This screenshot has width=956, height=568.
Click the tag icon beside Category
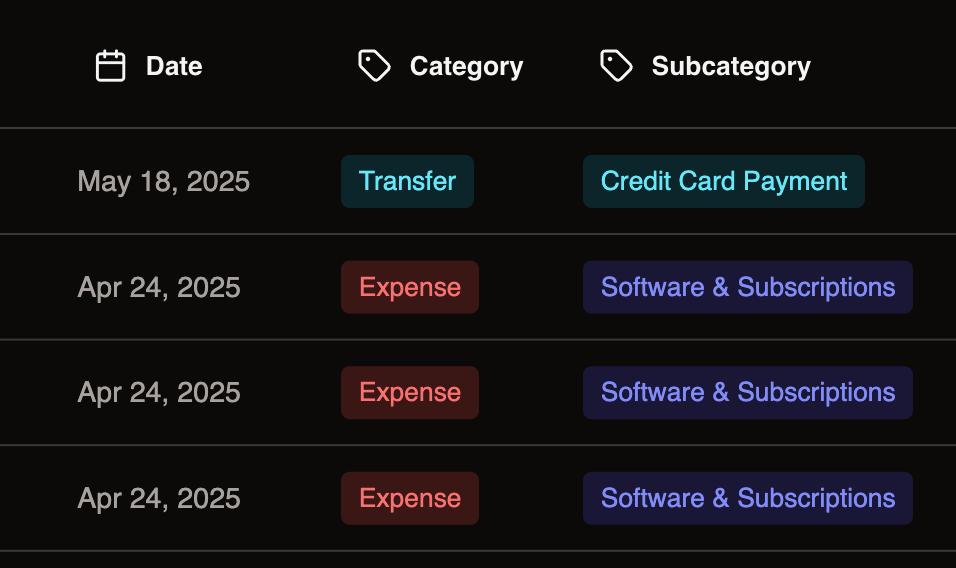pyautogui.click(x=374, y=66)
